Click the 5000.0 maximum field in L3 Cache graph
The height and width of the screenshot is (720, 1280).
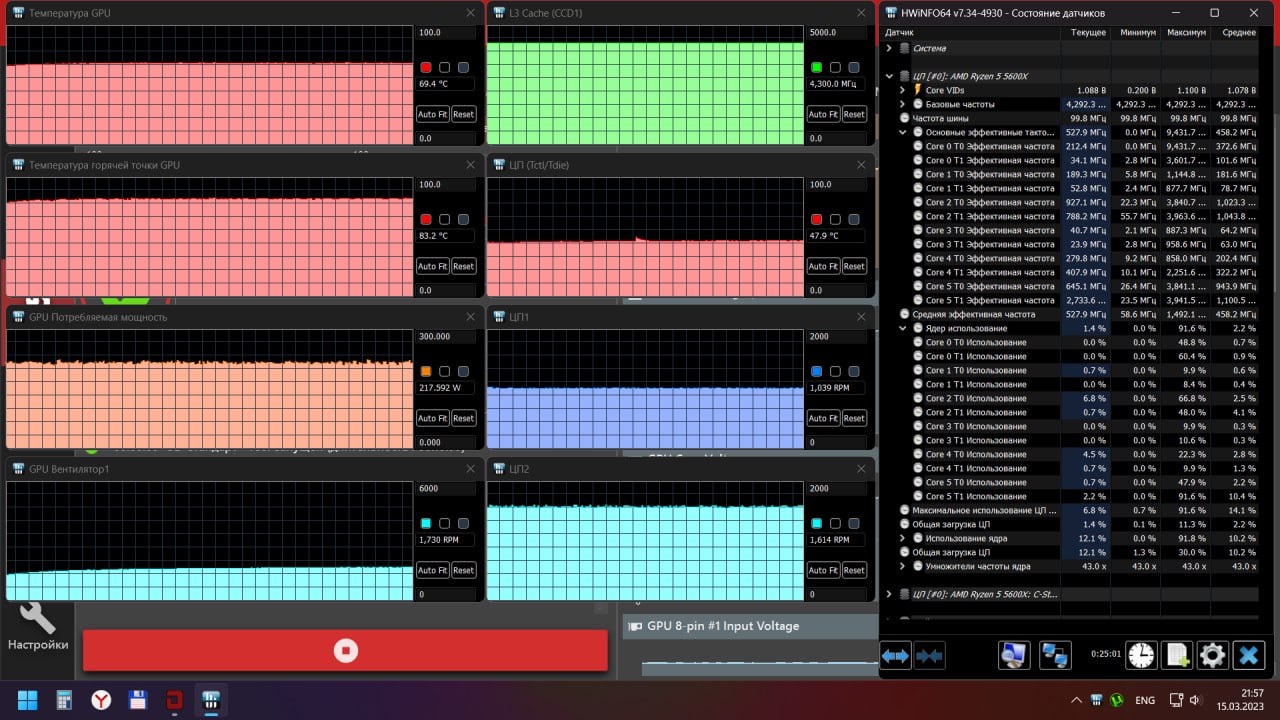pos(836,32)
